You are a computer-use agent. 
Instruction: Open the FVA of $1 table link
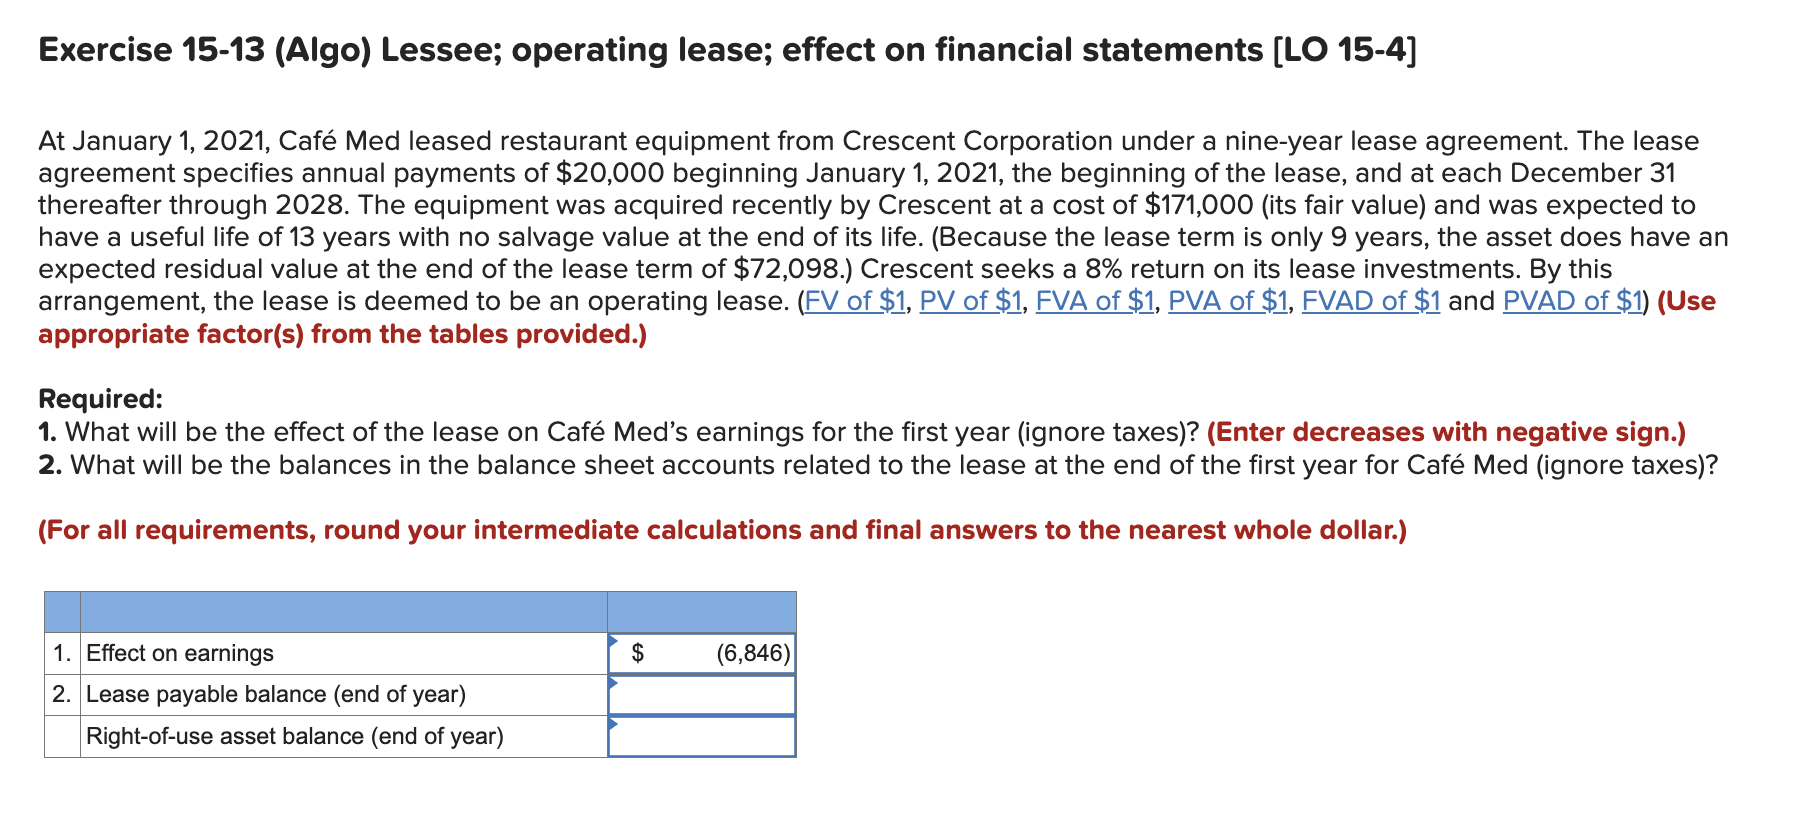click(x=1096, y=300)
